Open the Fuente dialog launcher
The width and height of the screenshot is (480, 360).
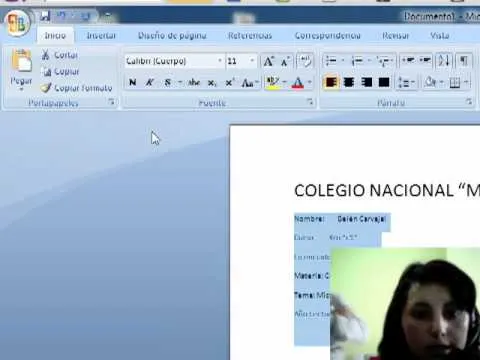pos(310,102)
